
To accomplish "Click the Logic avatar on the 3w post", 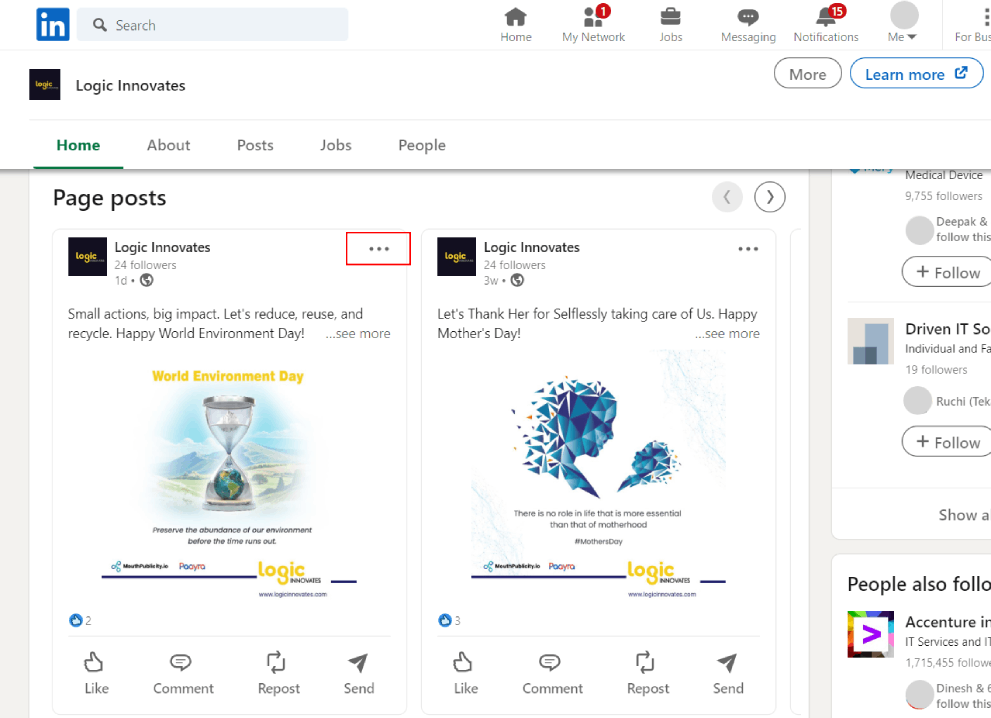I will pyautogui.click(x=456, y=256).
